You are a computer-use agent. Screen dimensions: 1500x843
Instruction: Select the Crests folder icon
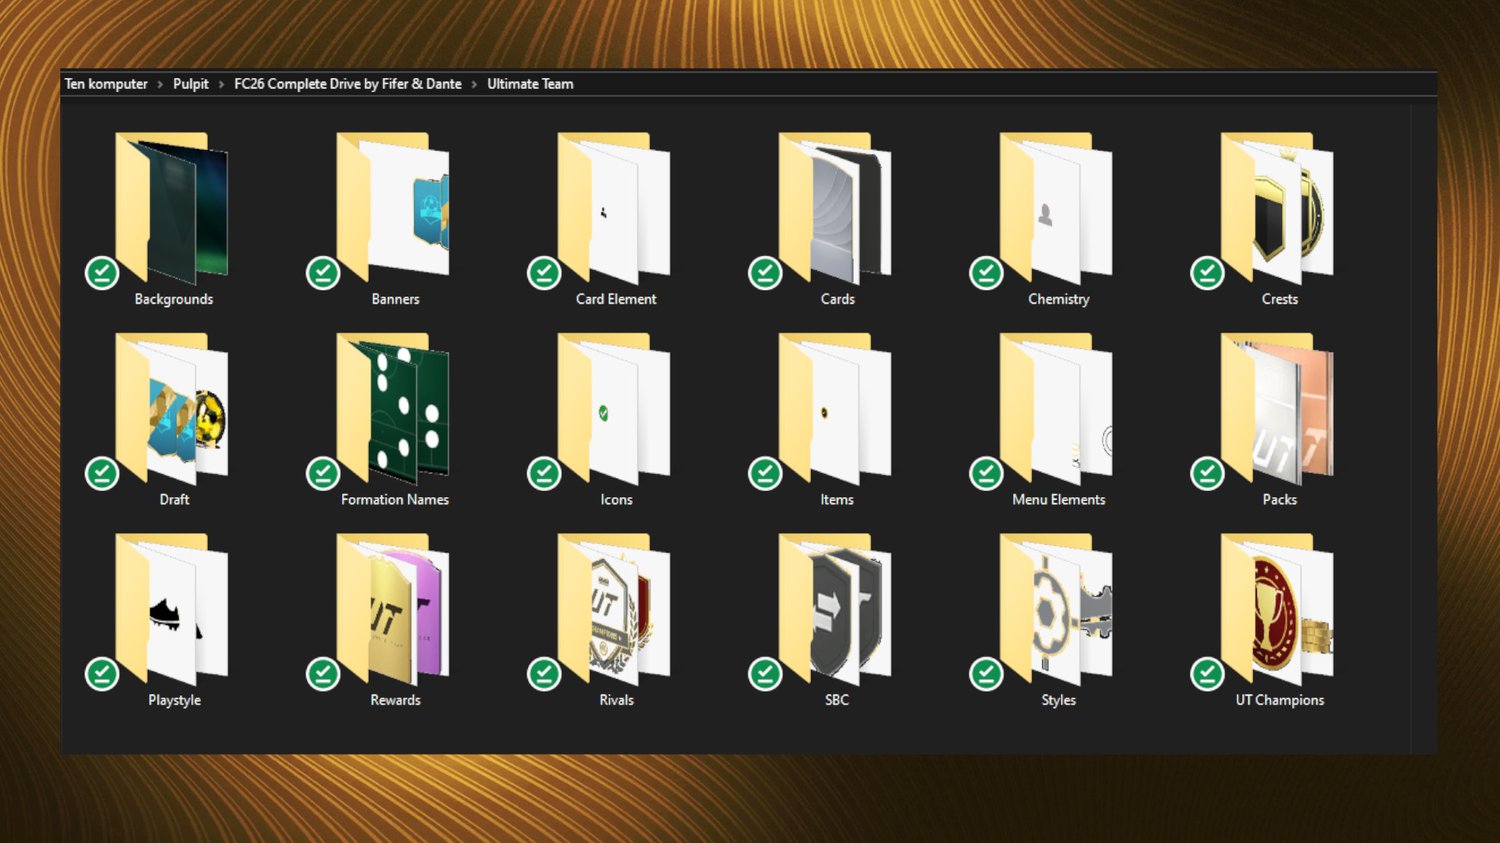[1277, 209]
